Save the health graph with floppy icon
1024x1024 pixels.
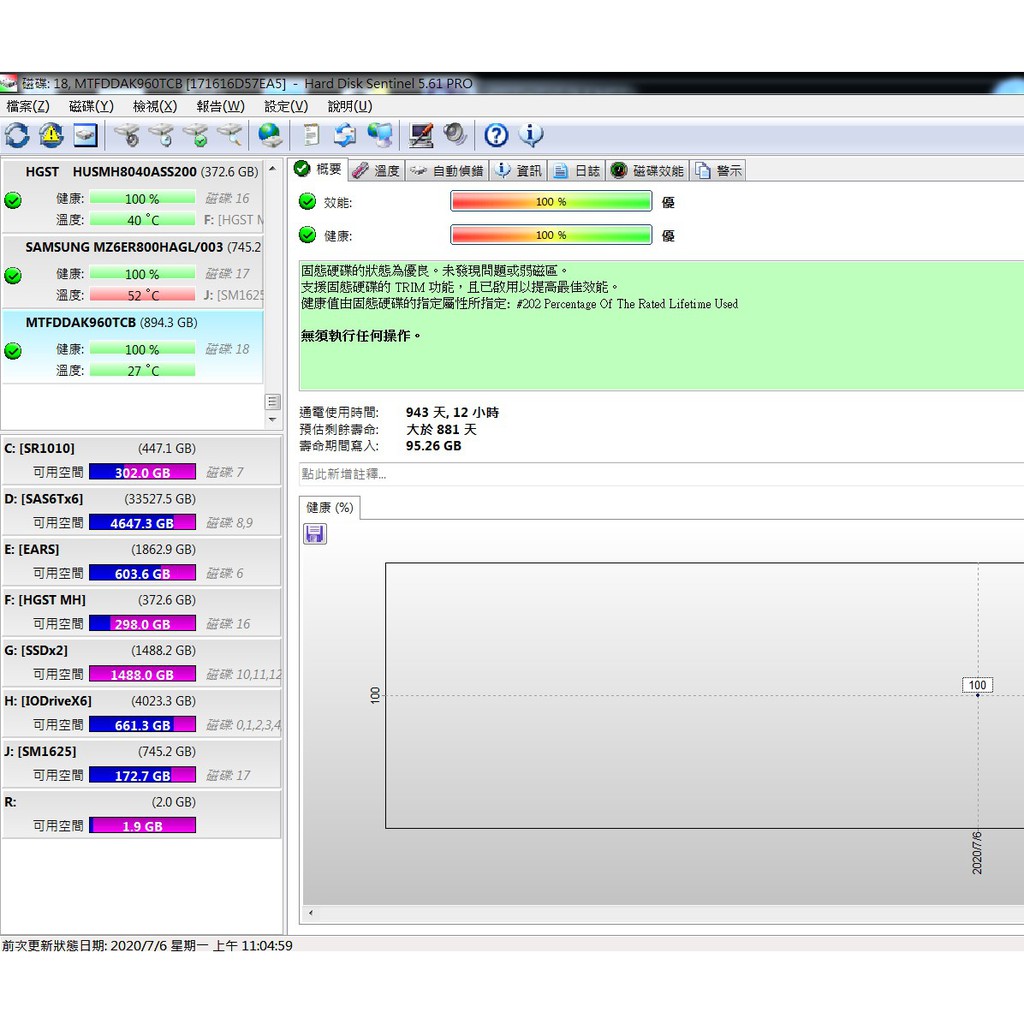click(x=315, y=534)
